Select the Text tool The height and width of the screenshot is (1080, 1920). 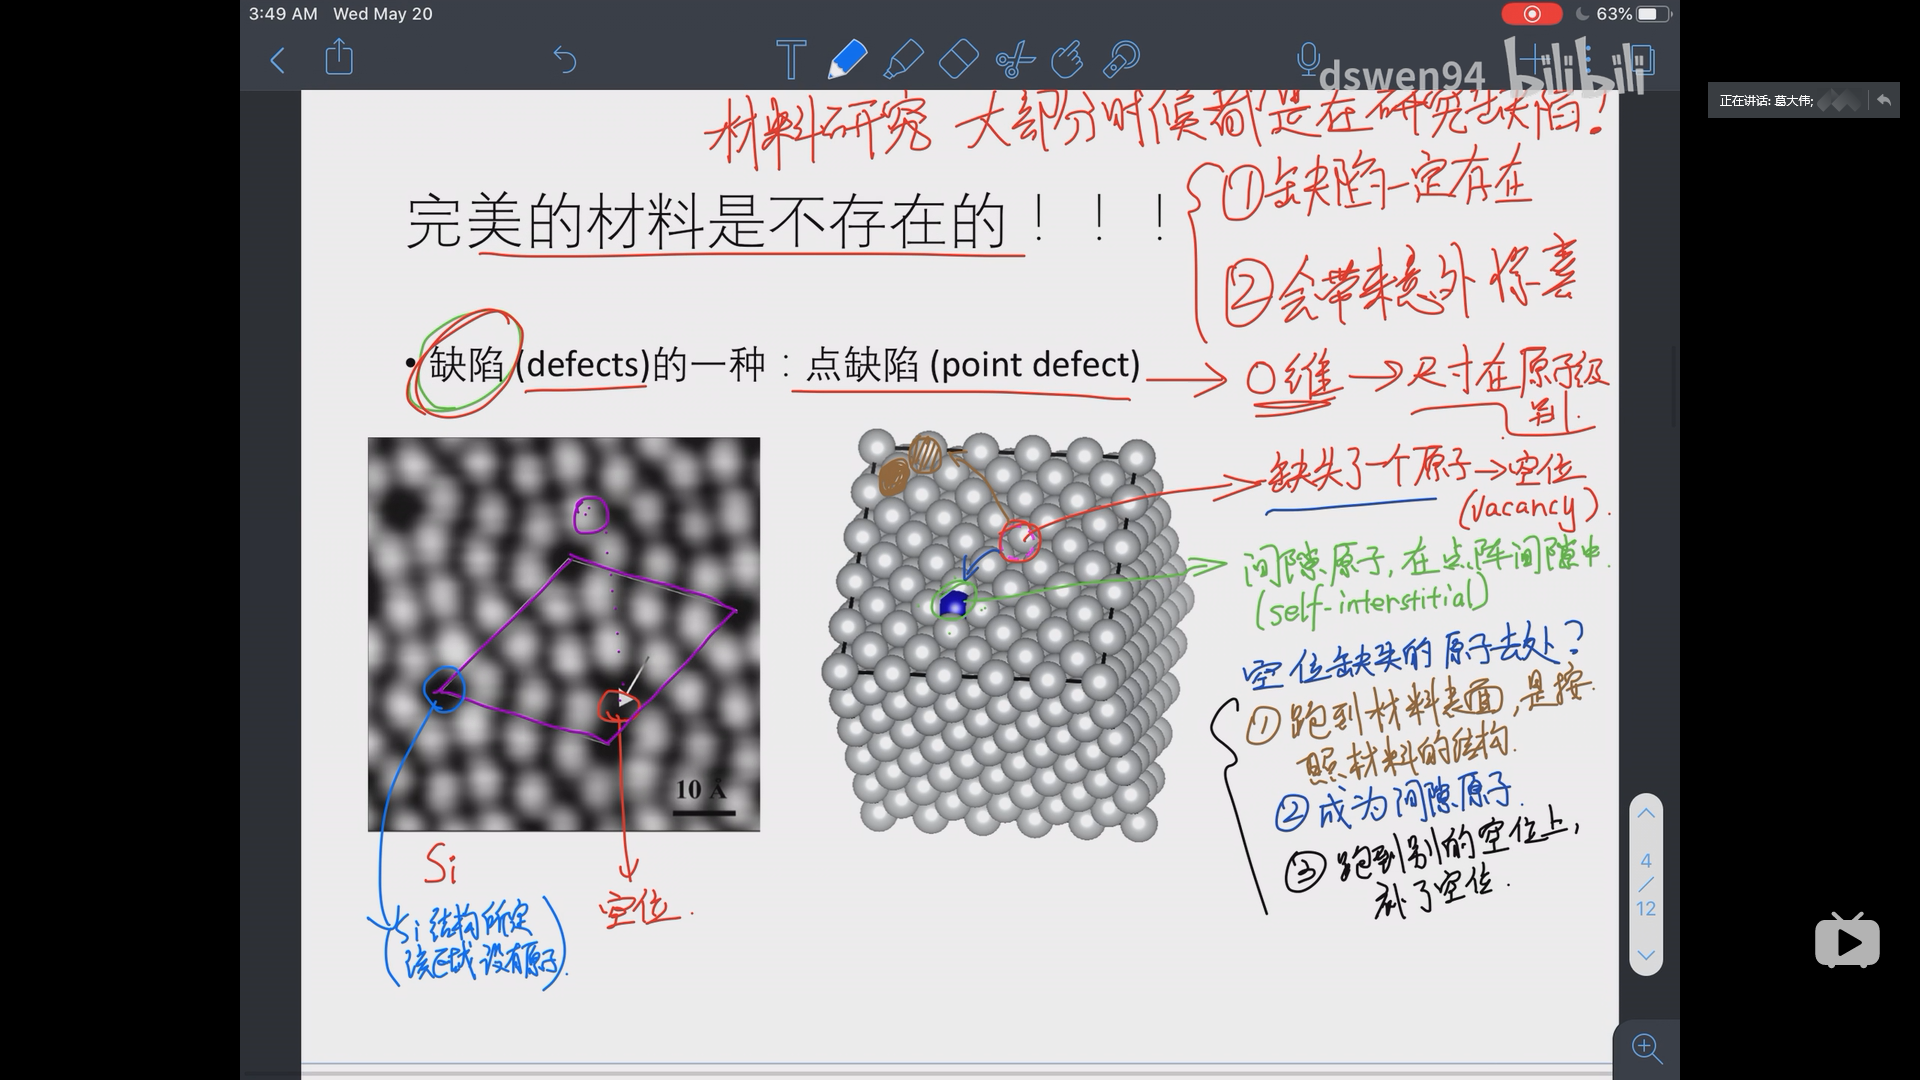pyautogui.click(x=790, y=60)
